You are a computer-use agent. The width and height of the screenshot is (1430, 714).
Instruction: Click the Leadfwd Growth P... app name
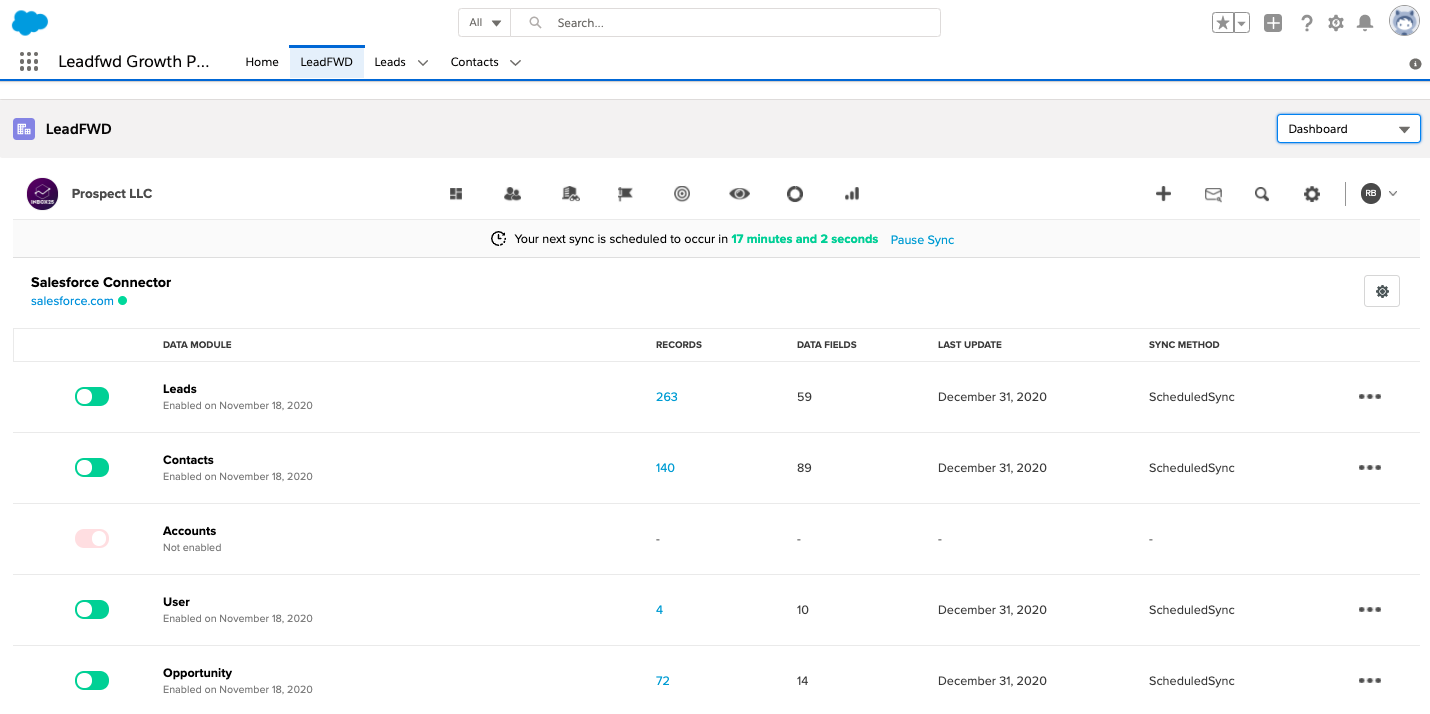click(x=134, y=62)
